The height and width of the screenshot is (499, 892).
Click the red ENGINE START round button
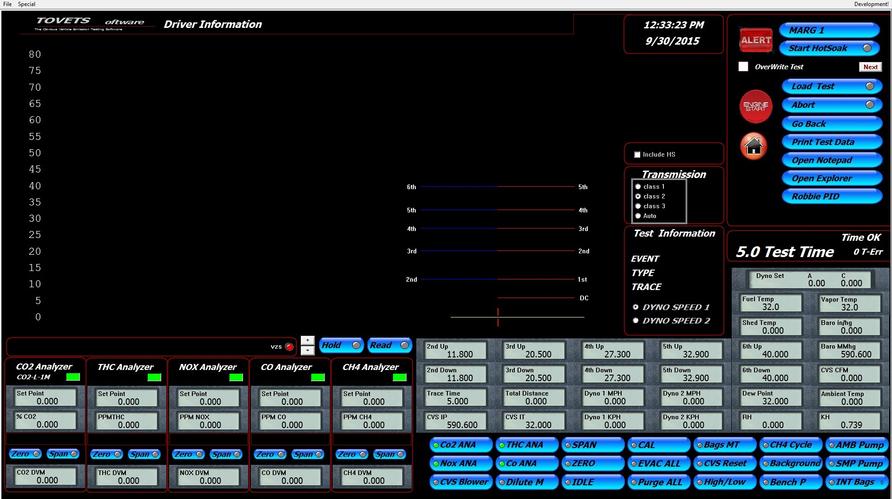click(755, 106)
